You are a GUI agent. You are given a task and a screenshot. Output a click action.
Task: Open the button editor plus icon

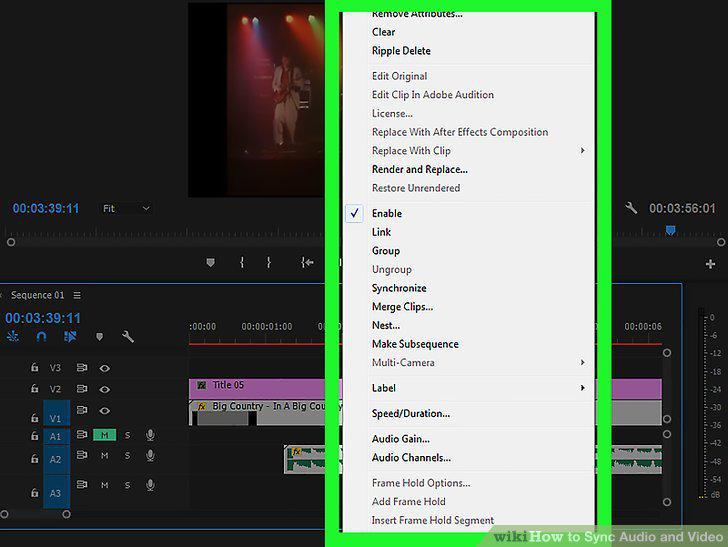click(x=710, y=264)
